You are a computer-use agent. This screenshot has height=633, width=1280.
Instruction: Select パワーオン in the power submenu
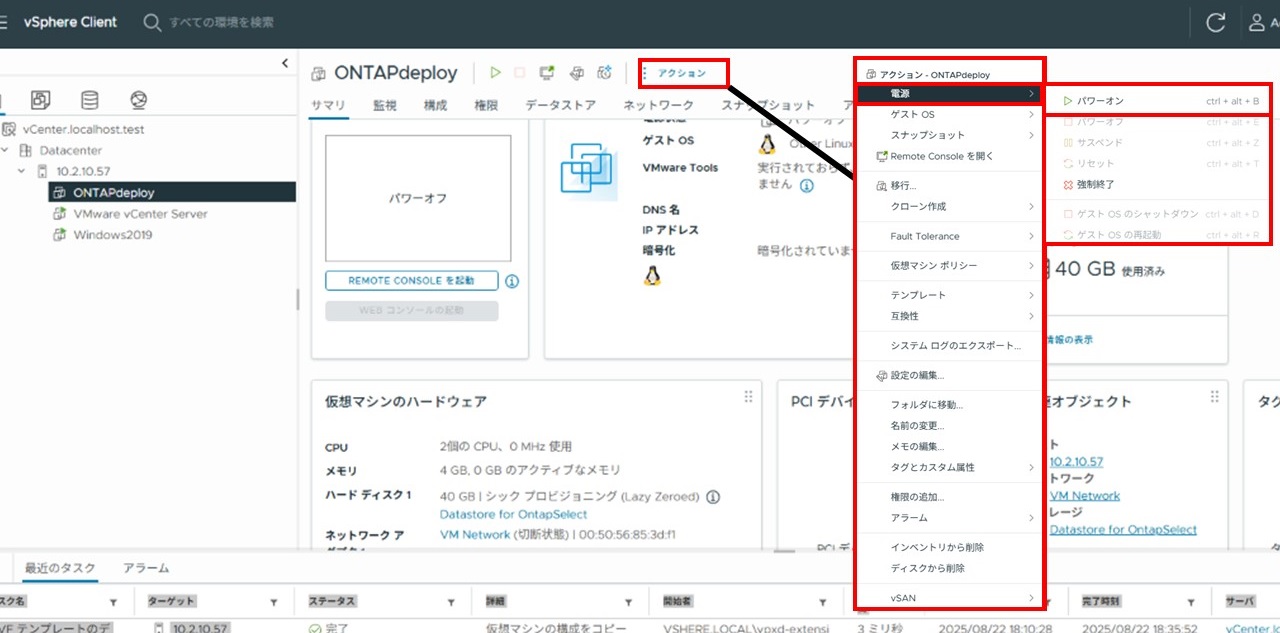1100,101
